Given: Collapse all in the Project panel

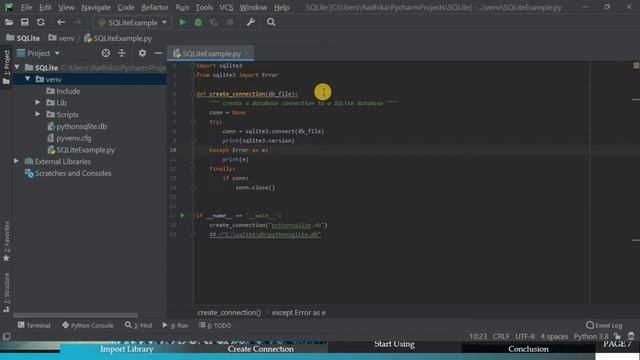Looking at the screenshot, I should coord(122,53).
